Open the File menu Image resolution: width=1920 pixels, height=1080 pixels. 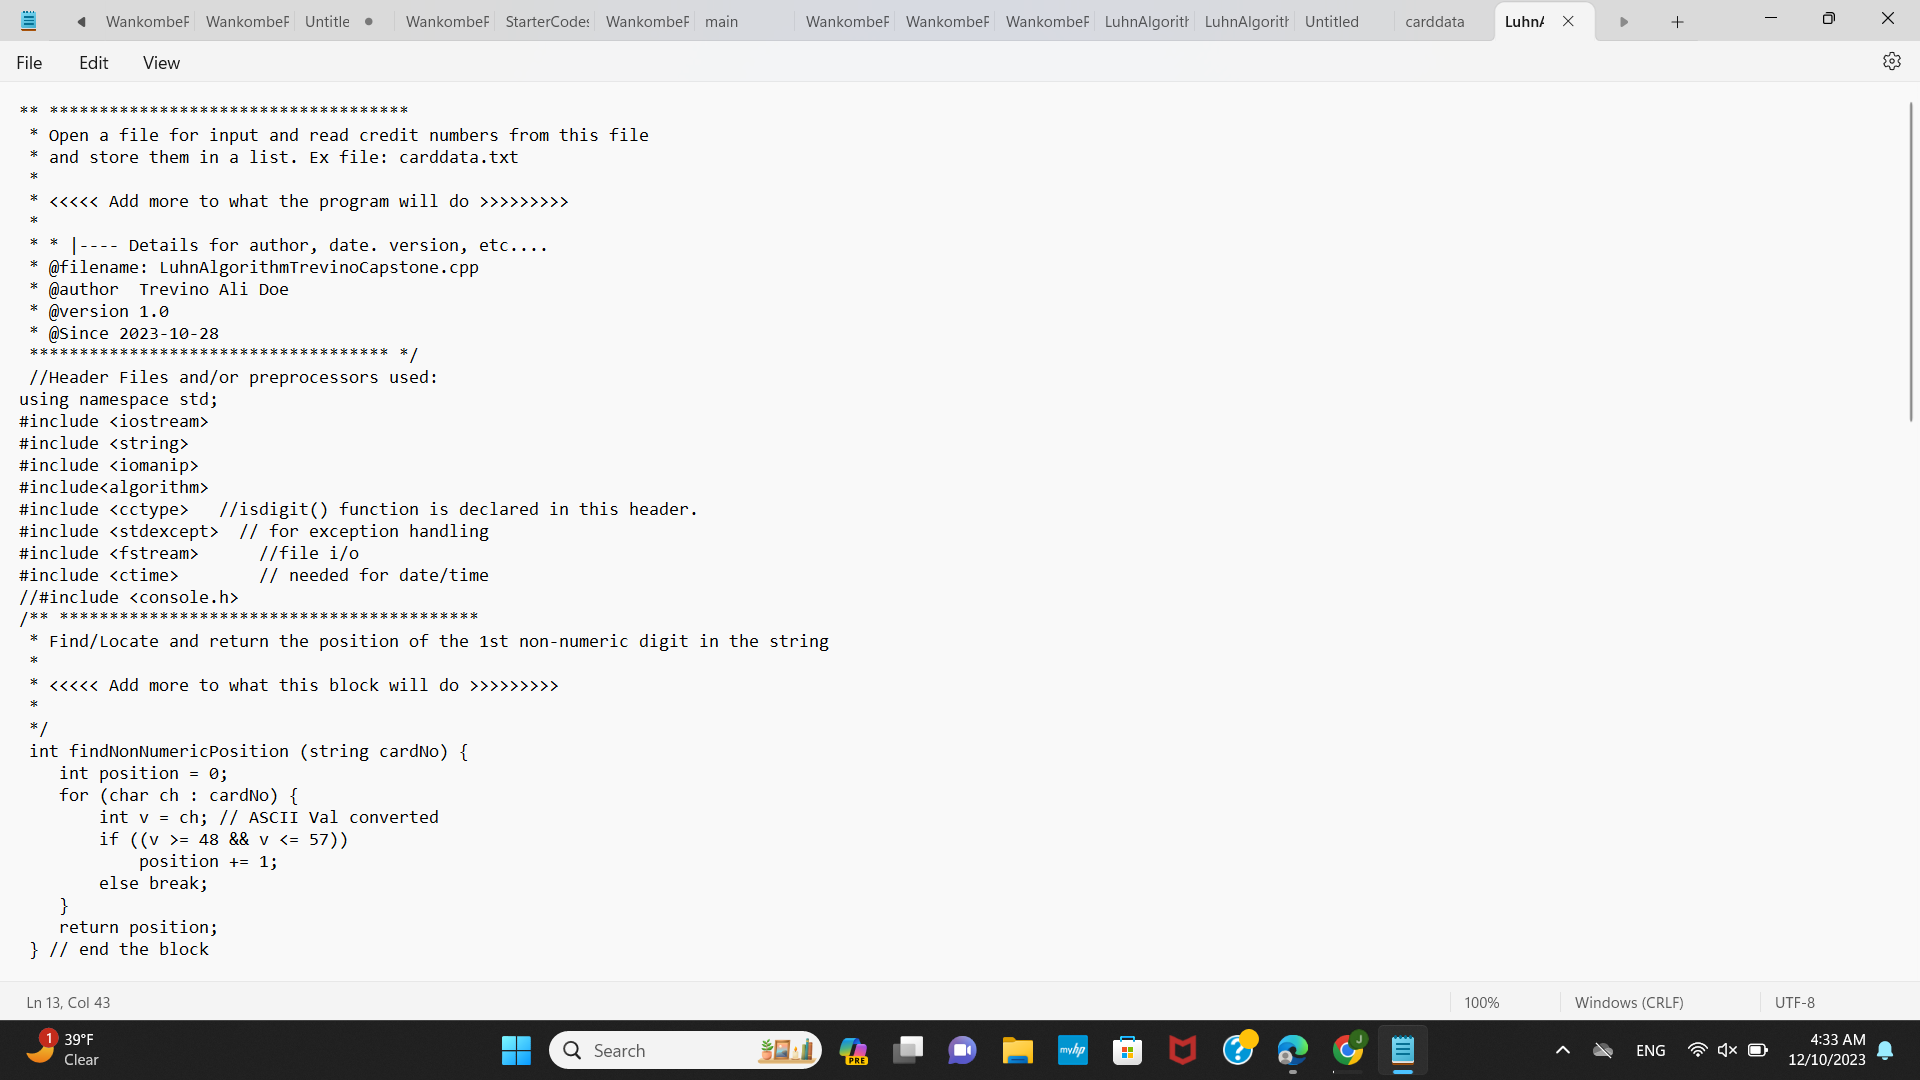29,63
